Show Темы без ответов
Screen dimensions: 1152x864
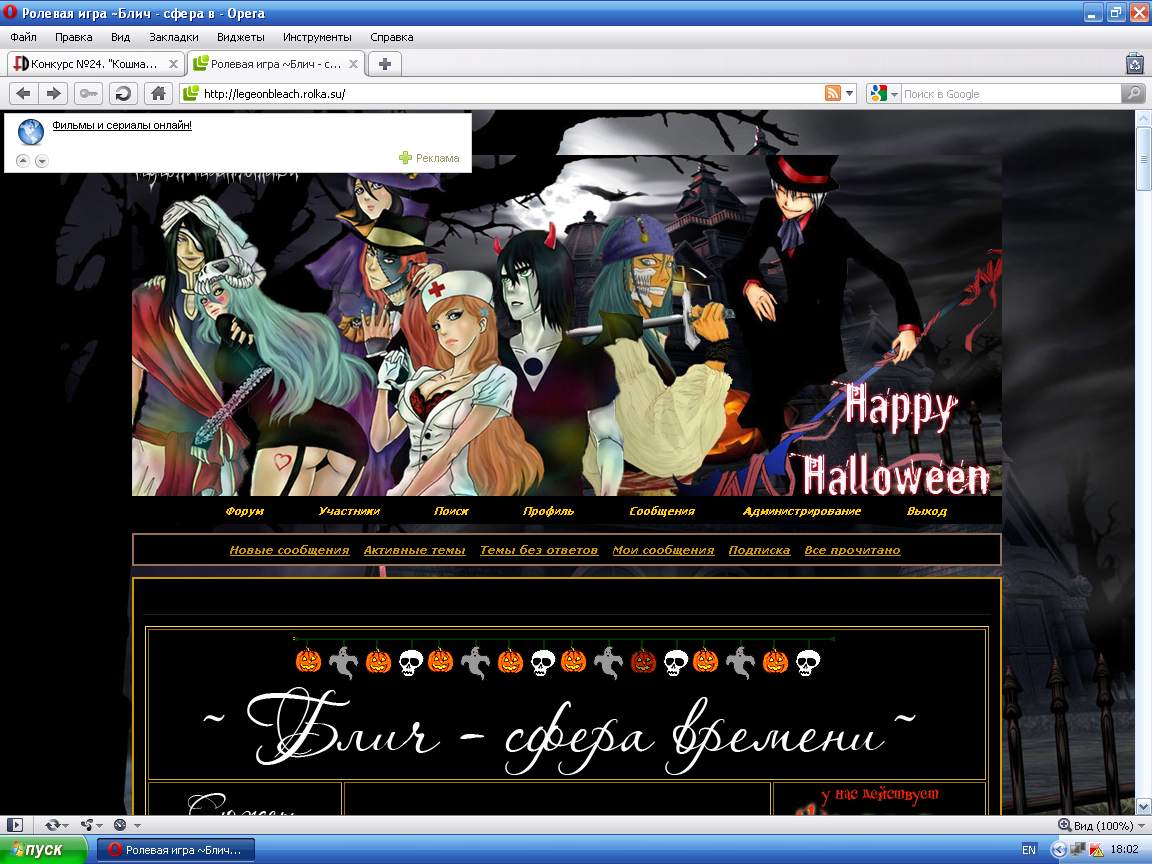pyautogui.click(x=539, y=550)
